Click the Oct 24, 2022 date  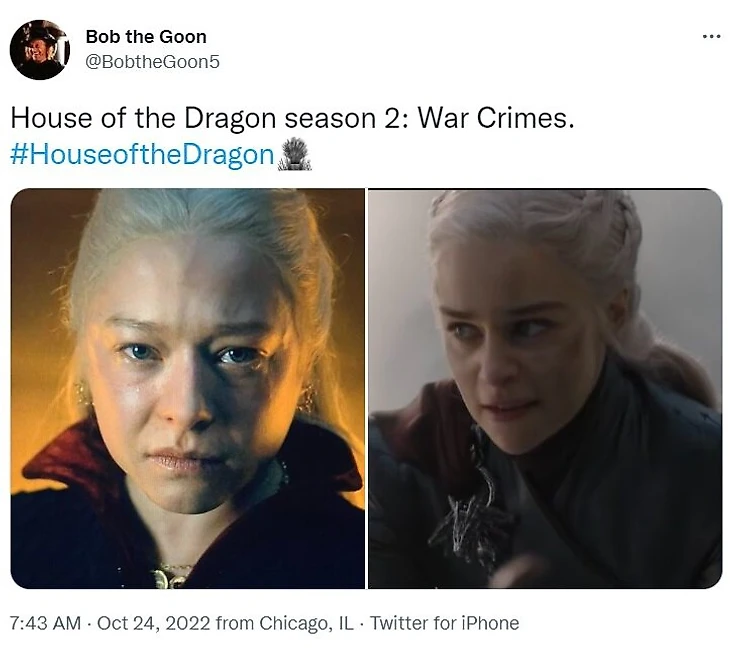click(x=154, y=623)
